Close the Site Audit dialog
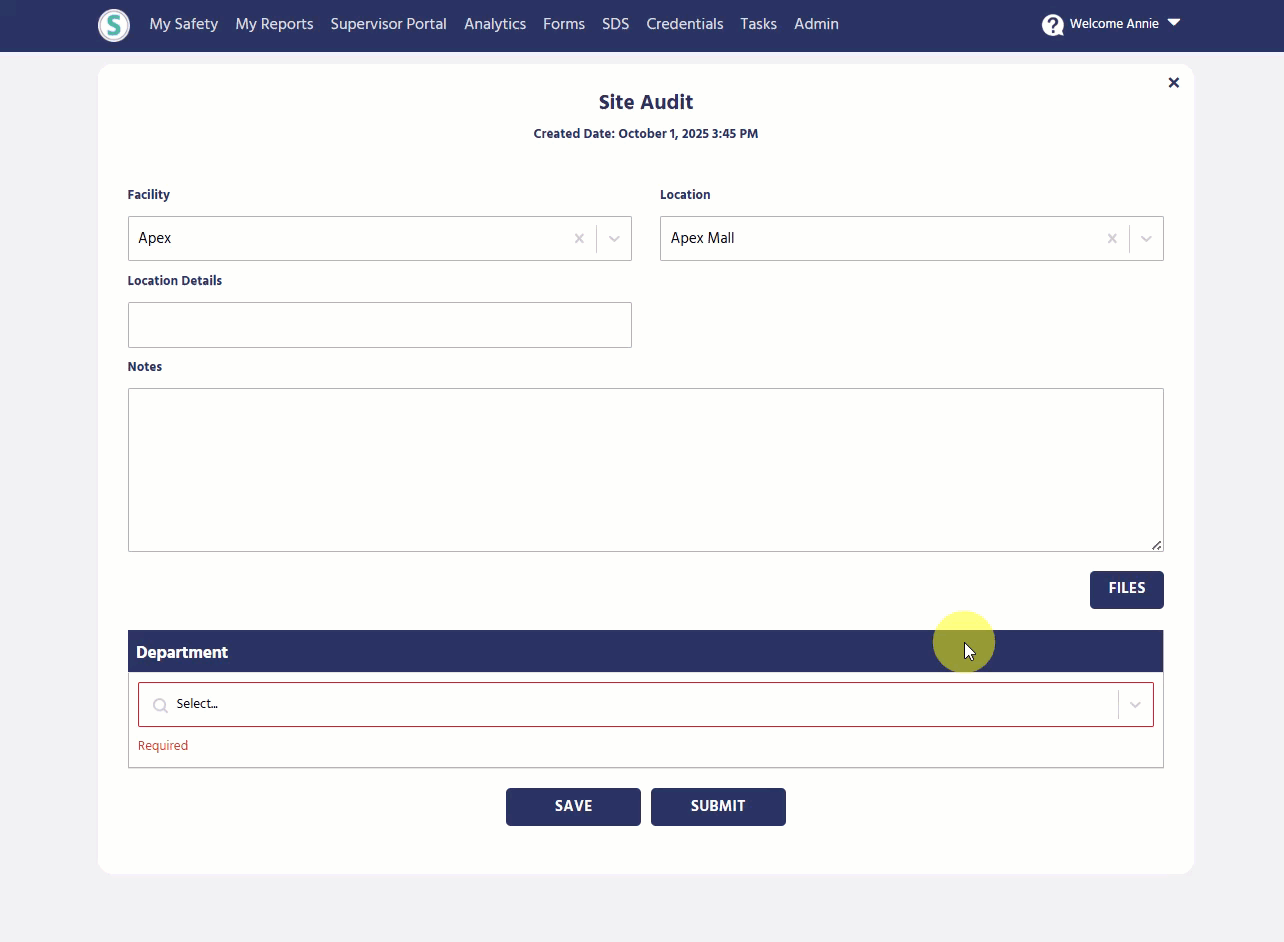 pos(1174,83)
